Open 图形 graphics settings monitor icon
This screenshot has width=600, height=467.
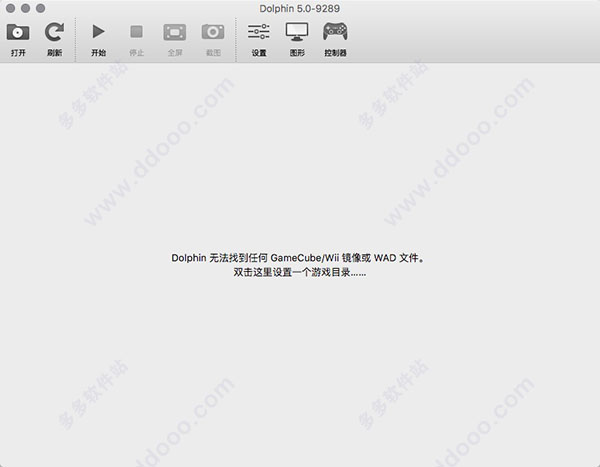(x=297, y=32)
